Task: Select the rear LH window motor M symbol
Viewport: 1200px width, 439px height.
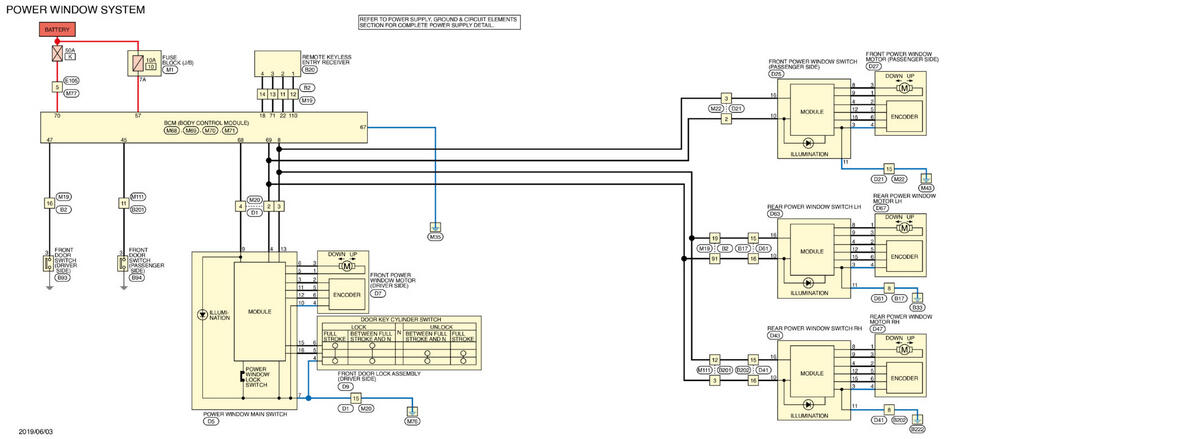Action: point(904,227)
